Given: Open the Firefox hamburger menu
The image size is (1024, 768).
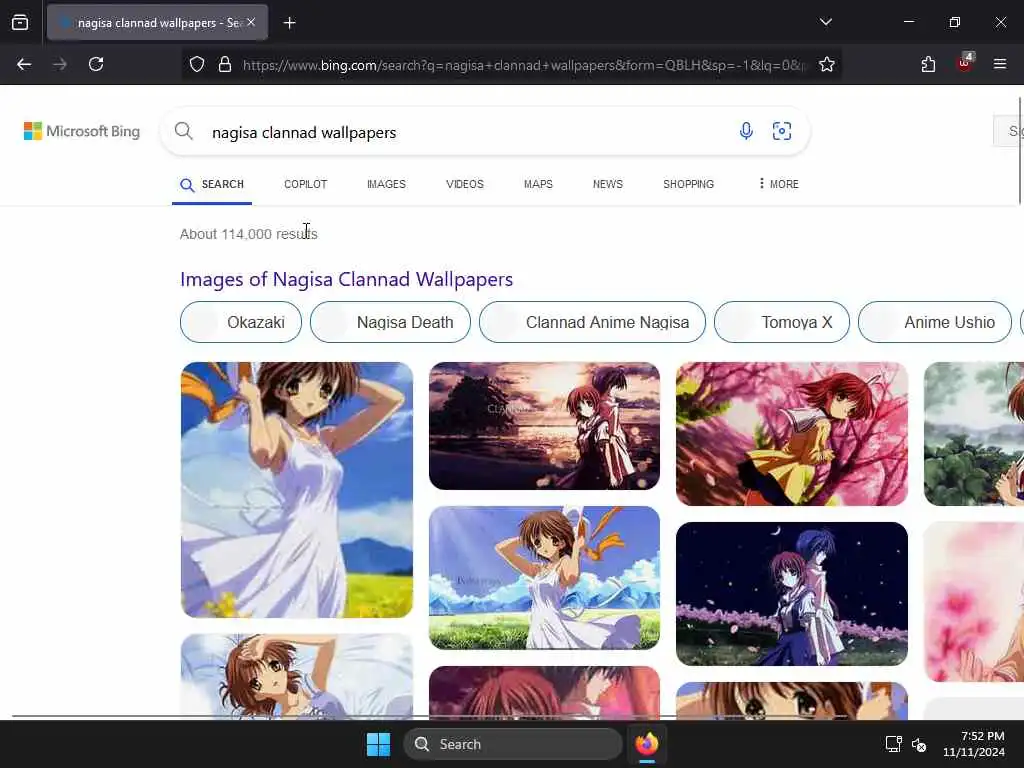Looking at the screenshot, I should coord(1000,64).
